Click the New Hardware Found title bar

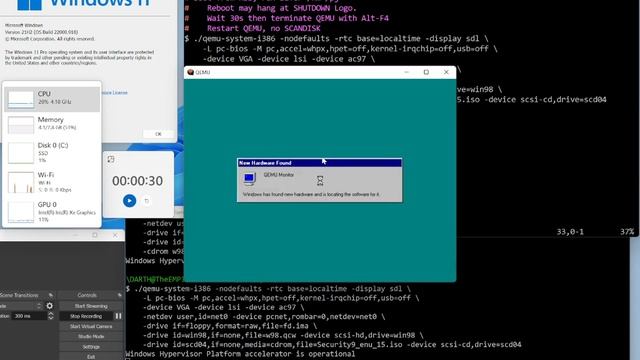[319, 163]
